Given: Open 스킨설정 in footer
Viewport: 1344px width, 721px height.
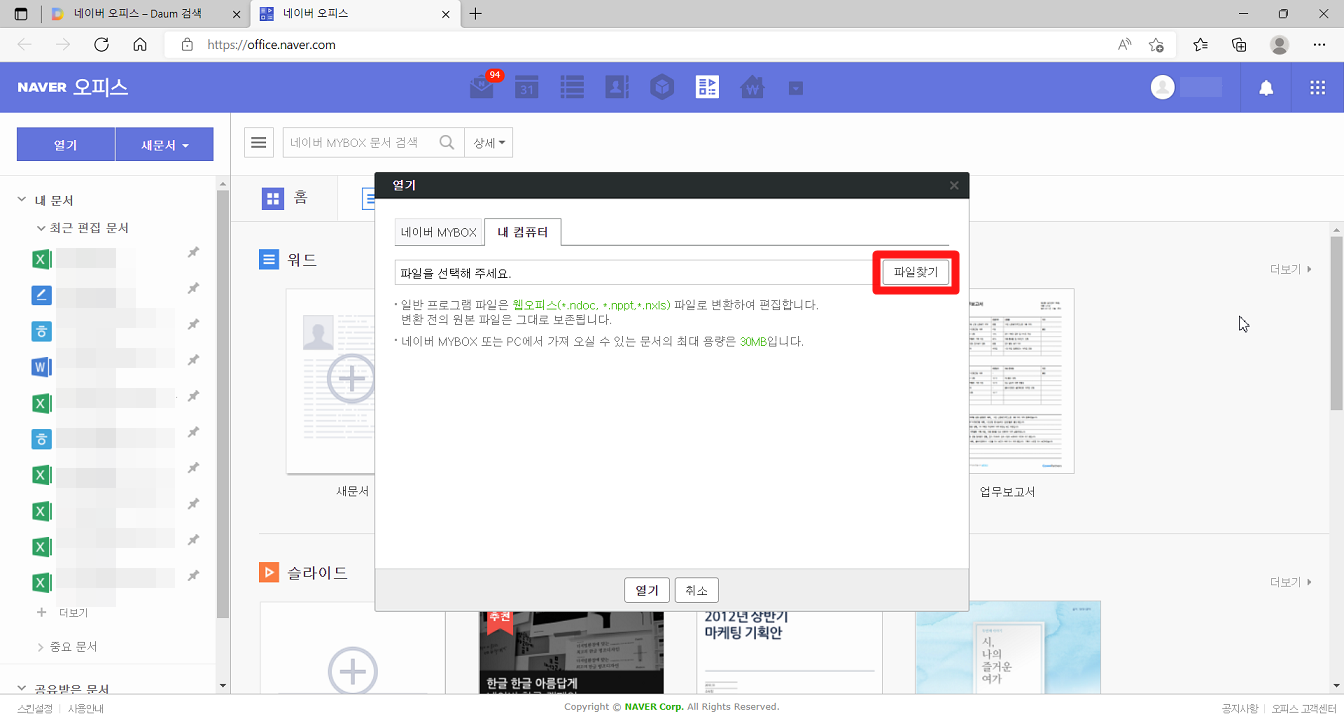Looking at the screenshot, I should 37,708.
